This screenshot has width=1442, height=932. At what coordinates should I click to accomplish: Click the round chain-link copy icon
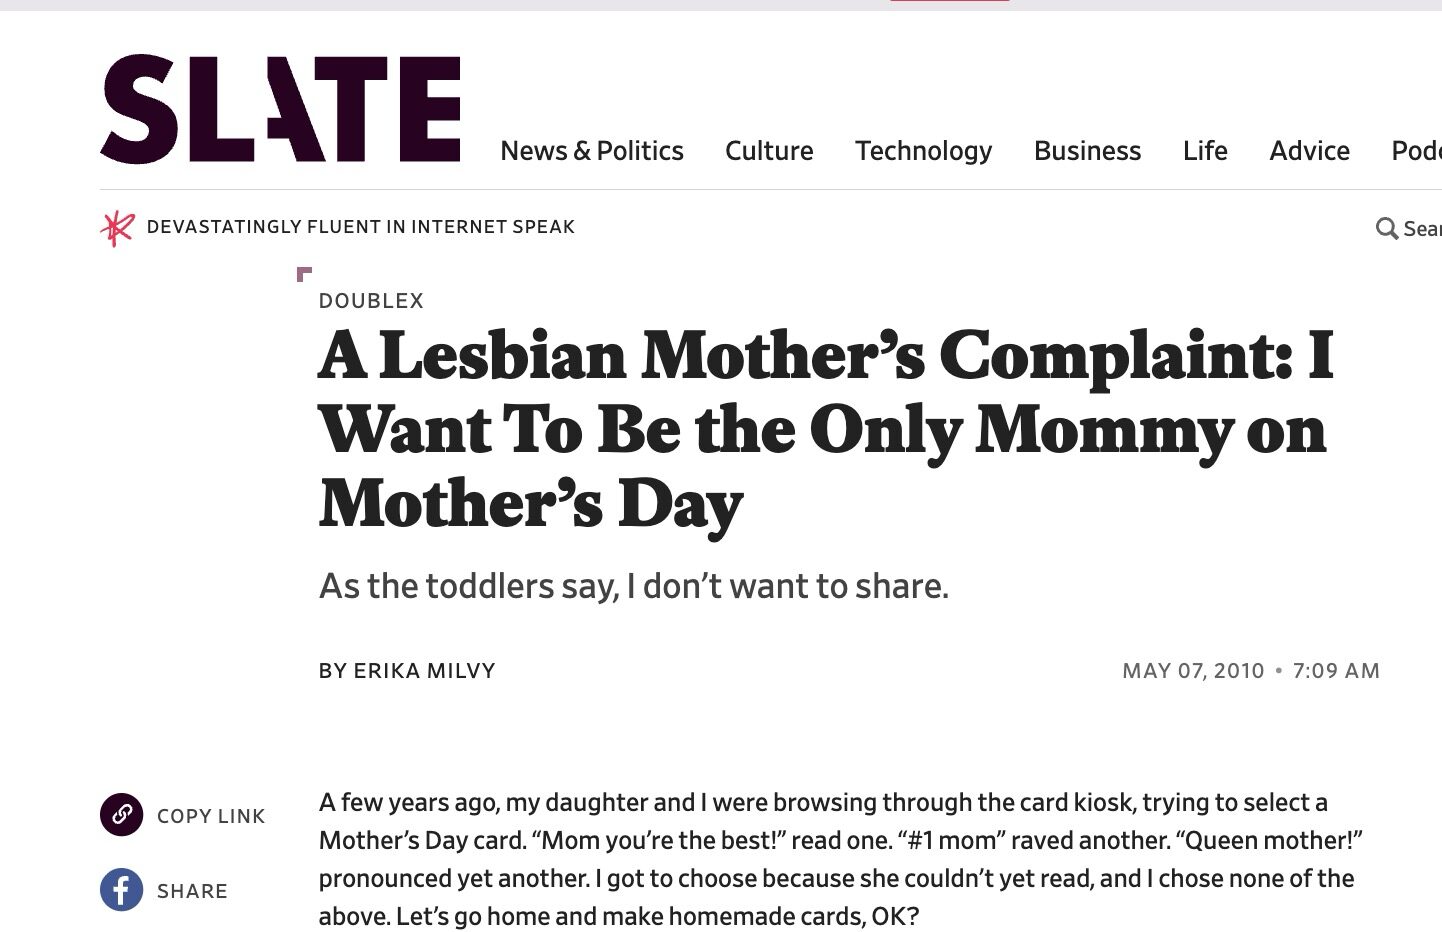tap(122, 814)
